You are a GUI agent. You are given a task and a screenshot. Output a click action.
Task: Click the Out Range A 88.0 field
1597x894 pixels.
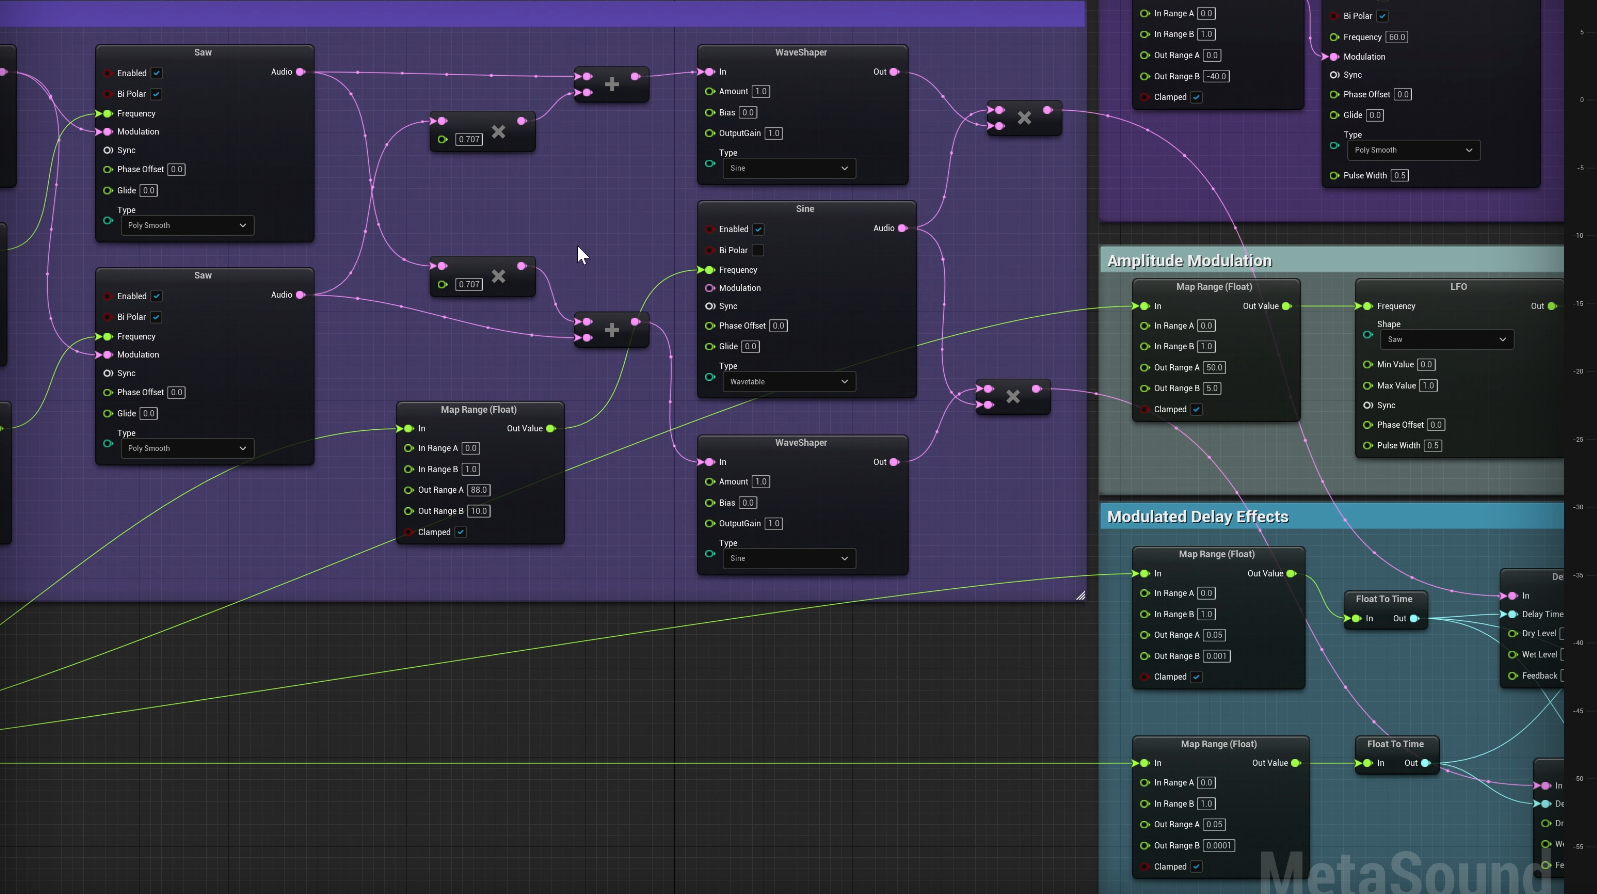click(x=478, y=490)
